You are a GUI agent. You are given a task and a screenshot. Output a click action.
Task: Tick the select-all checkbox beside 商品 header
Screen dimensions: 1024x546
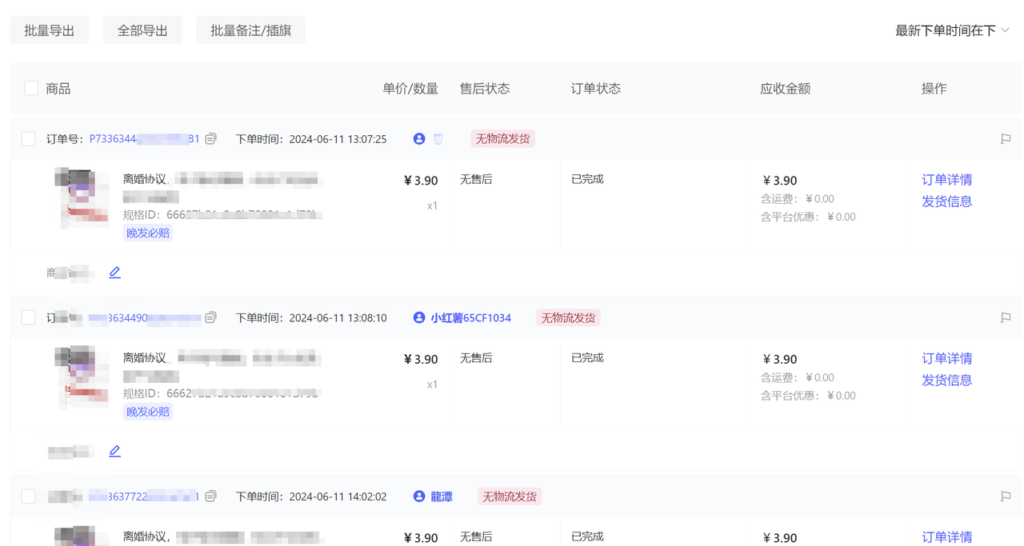tap(31, 88)
